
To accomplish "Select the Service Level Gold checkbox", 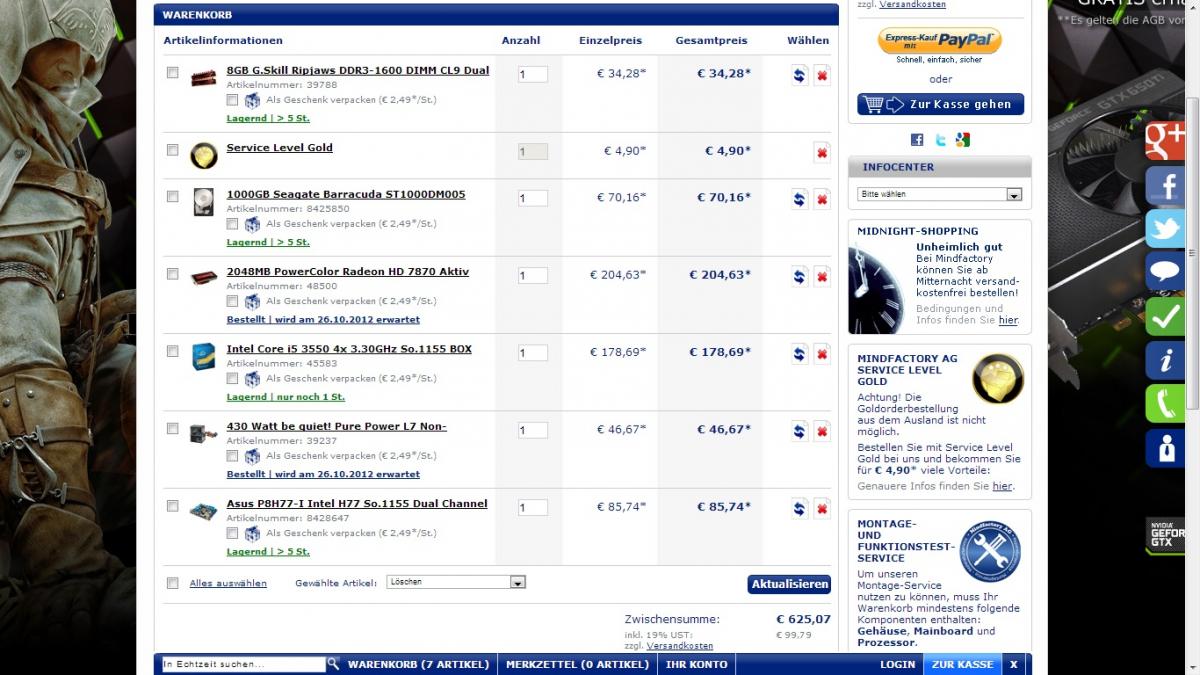I will [172, 150].
